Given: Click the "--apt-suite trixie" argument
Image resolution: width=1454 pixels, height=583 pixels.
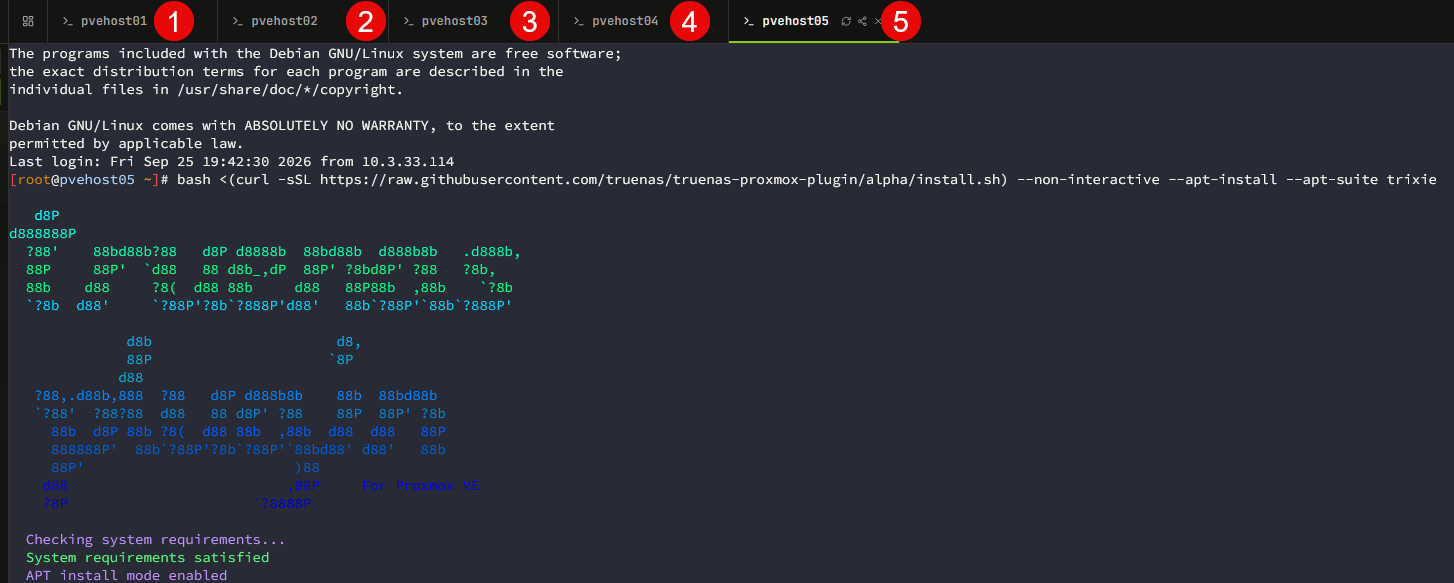Looking at the screenshot, I should (1361, 180).
